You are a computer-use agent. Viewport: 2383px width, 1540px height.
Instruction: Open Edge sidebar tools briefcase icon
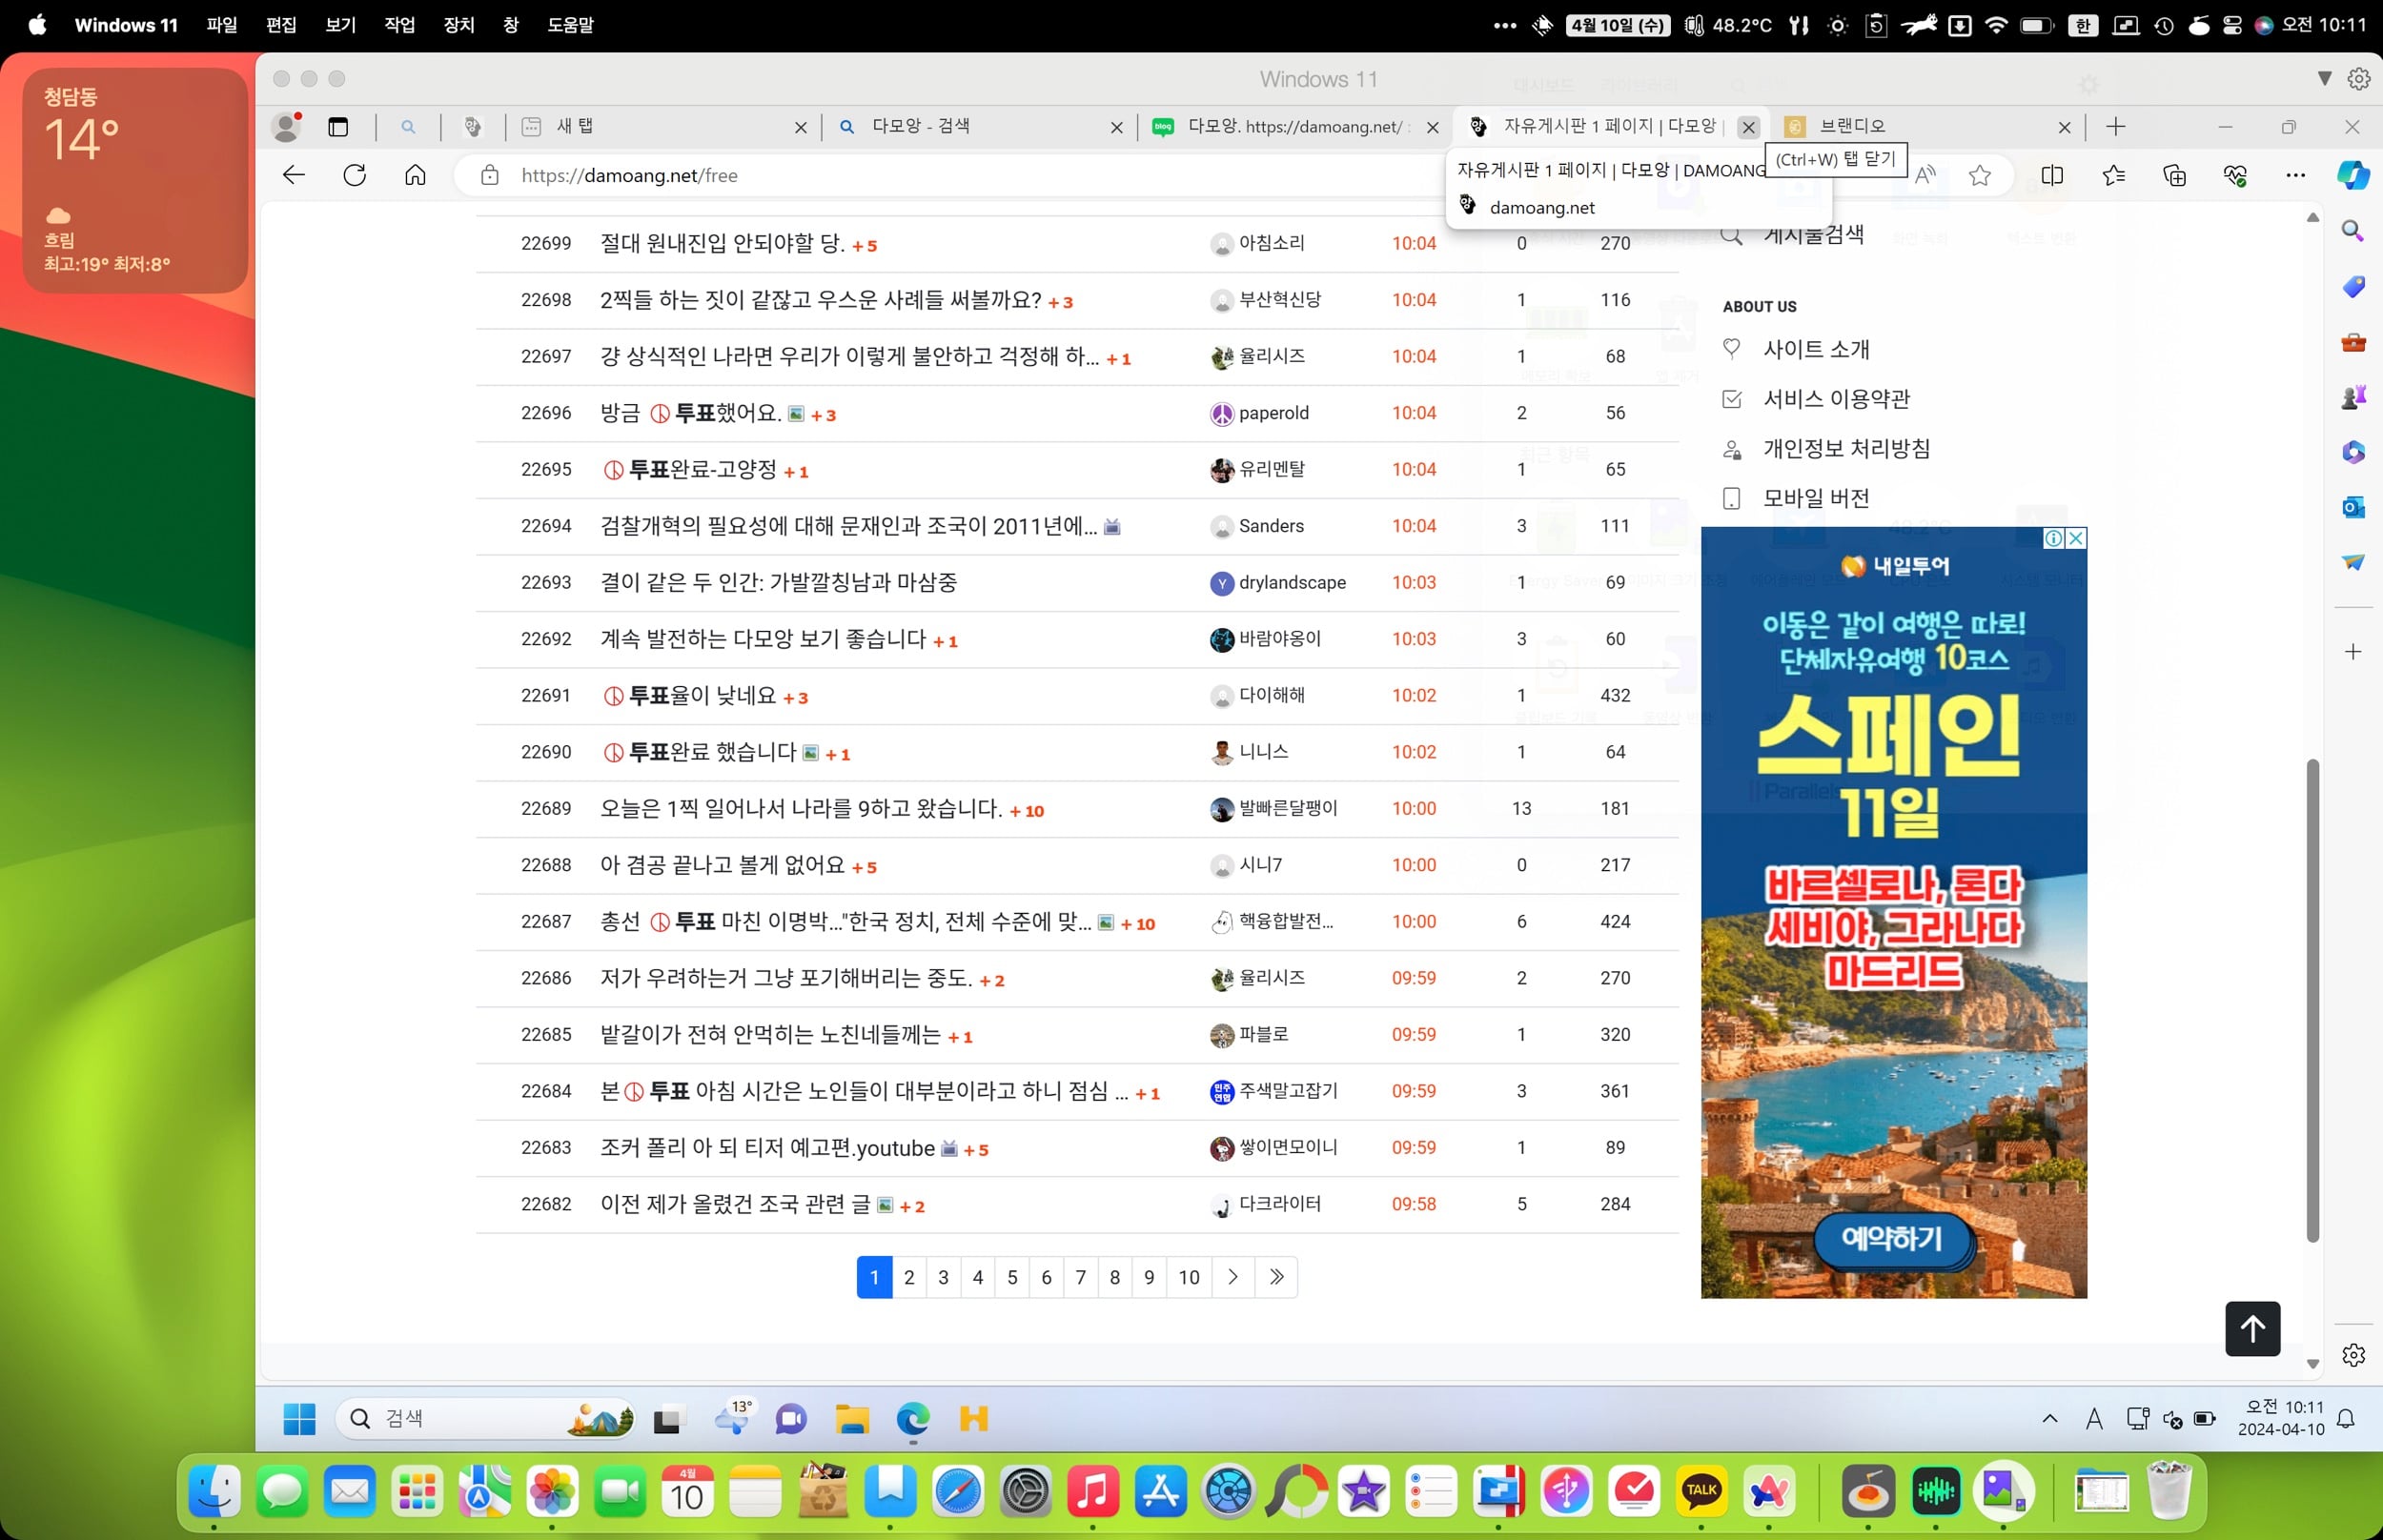coord(2353,343)
